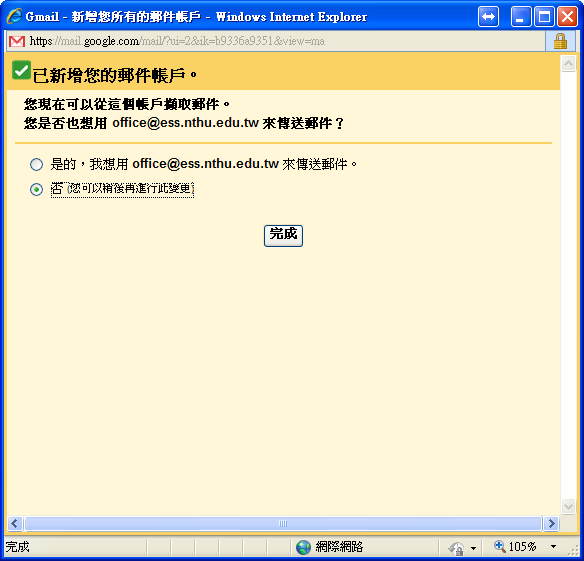The width and height of the screenshot is (584, 561).
Task: Click the protected mode status icon
Action: (456, 548)
